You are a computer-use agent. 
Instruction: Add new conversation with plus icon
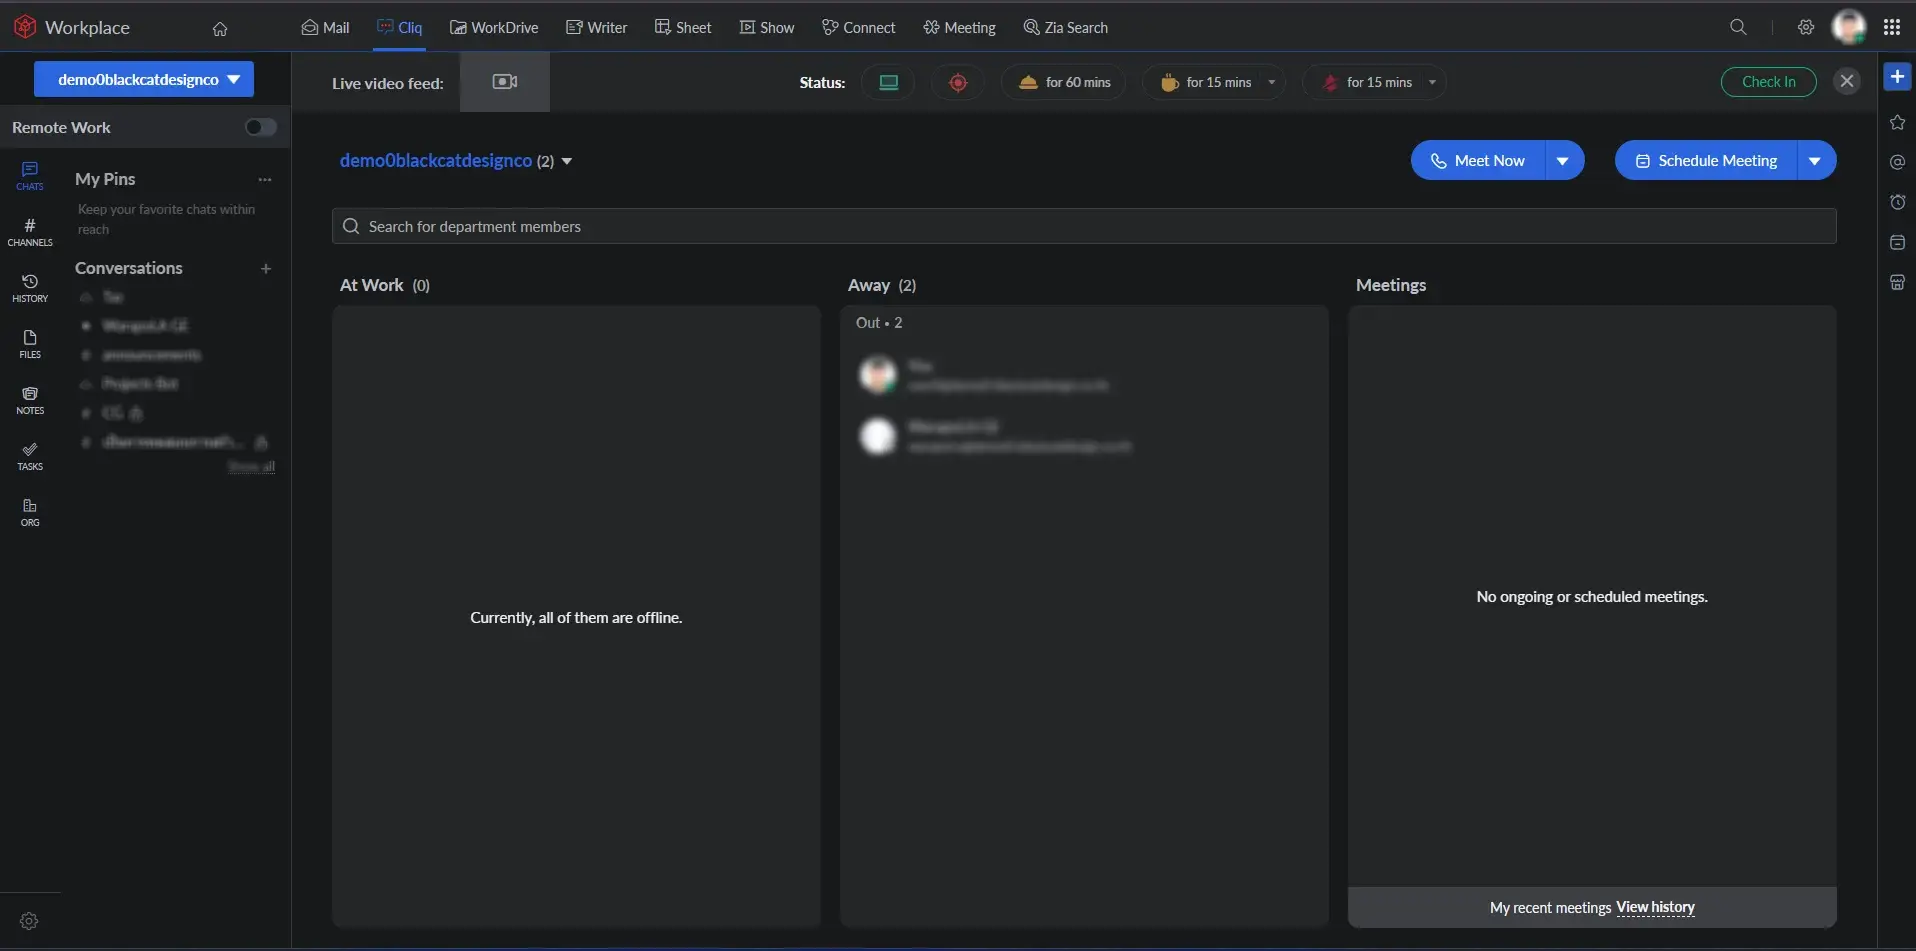tap(266, 268)
